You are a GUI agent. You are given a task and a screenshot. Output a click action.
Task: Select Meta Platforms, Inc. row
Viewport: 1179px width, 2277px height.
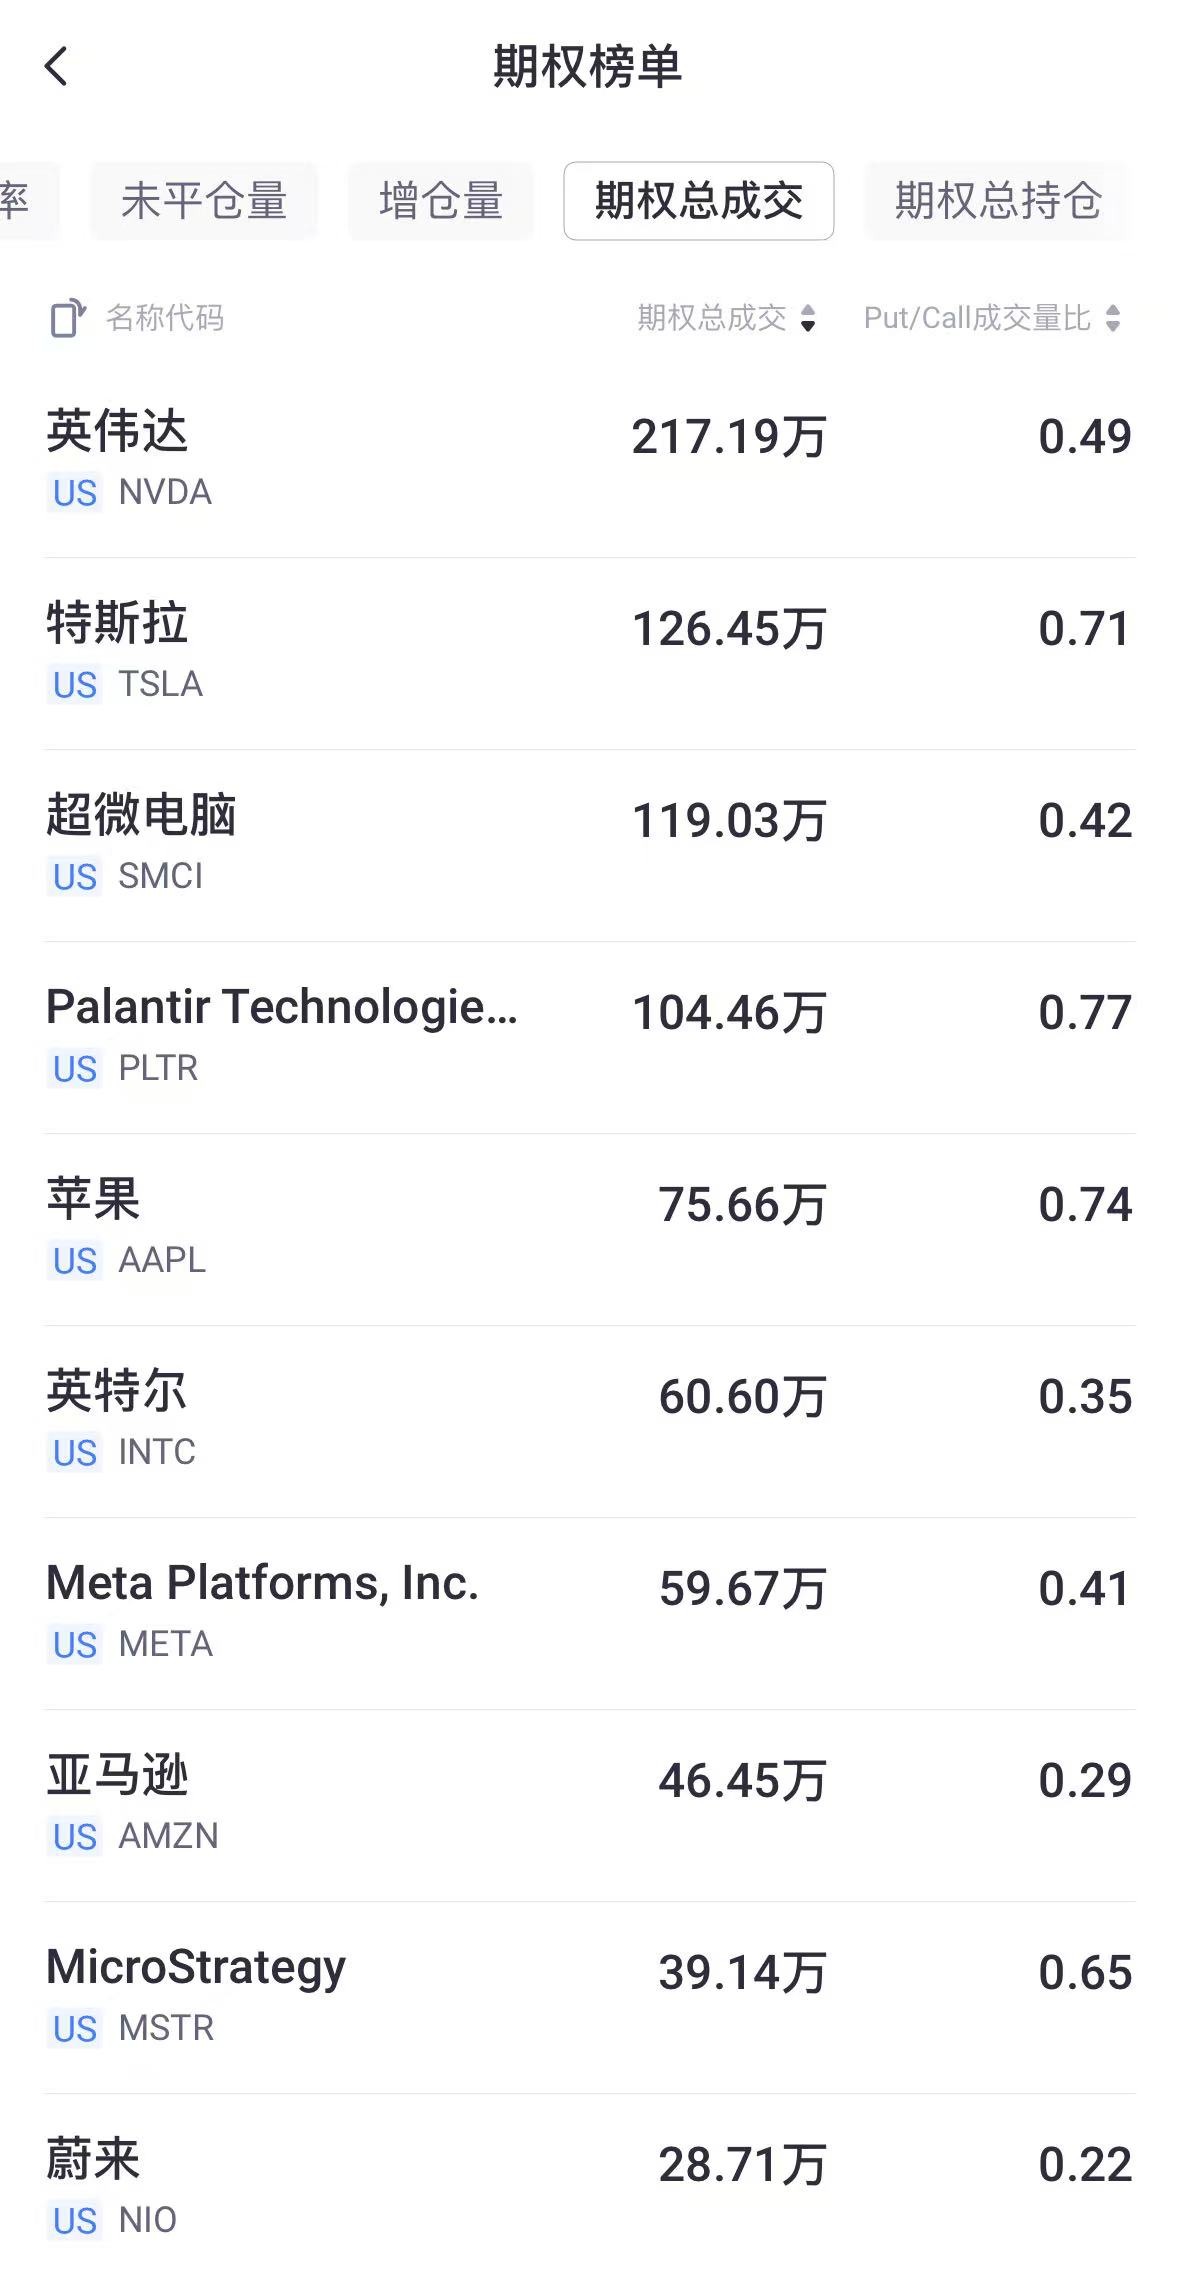pos(589,1613)
